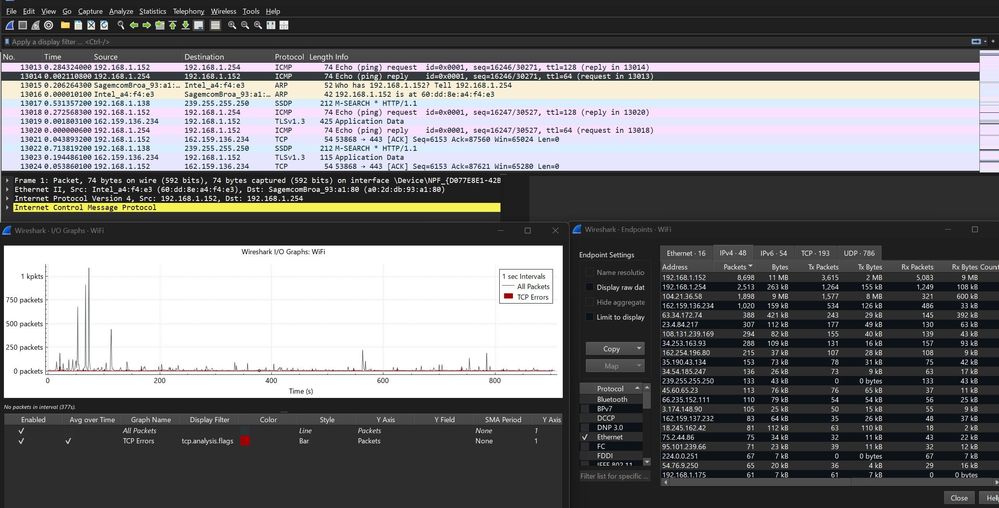Go back to the previous packet in history

[x=134, y=25]
